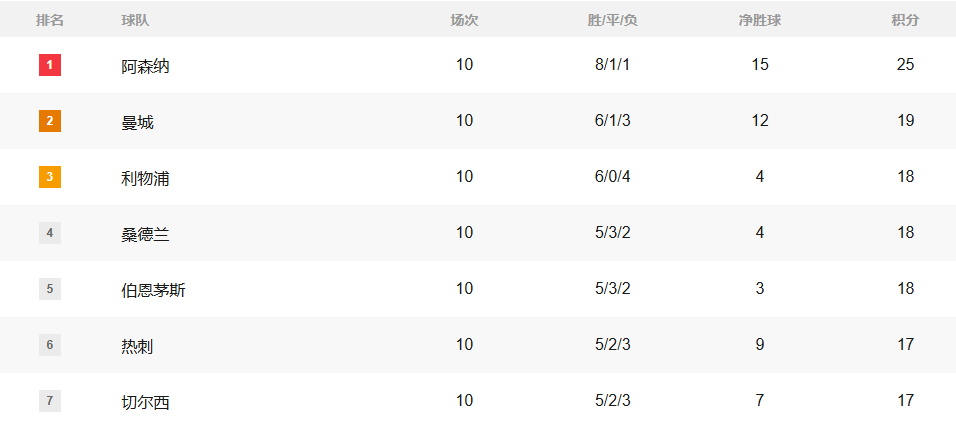Viewport: 956px width, 426px height.
Task: Open the 曼城 team link
Action: [137, 122]
